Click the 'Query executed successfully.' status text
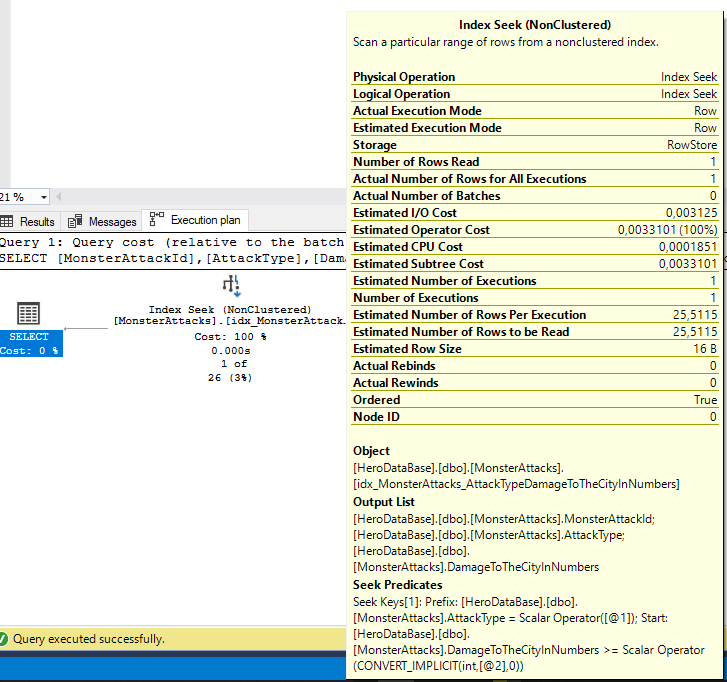727x682 pixels. [89, 639]
